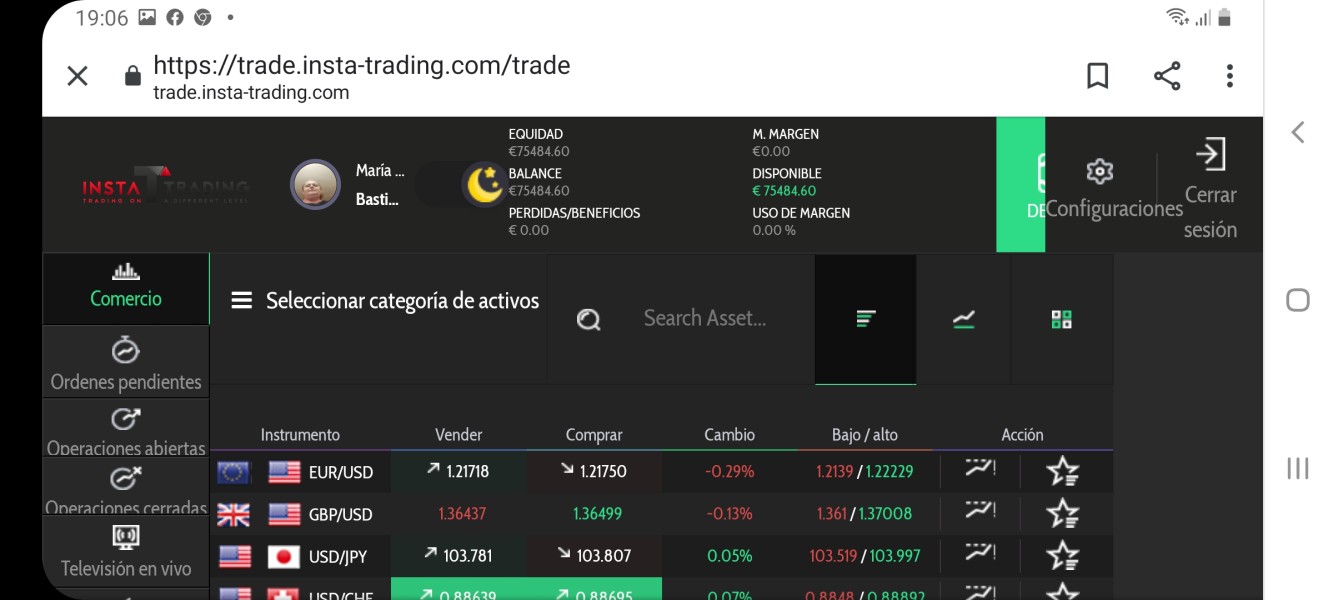Viewport: 1333px width, 600px height.
Task: Bookmark this page in the browser bar
Action: (x=1098, y=76)
